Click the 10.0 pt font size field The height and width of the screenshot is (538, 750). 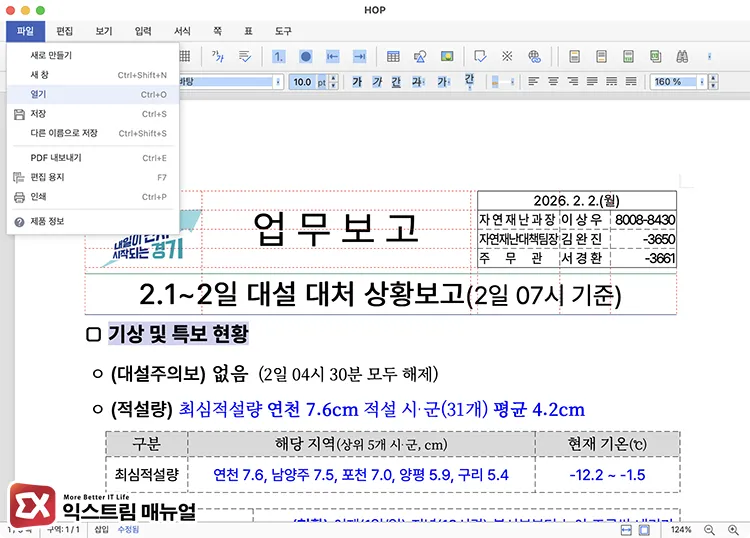309,82
